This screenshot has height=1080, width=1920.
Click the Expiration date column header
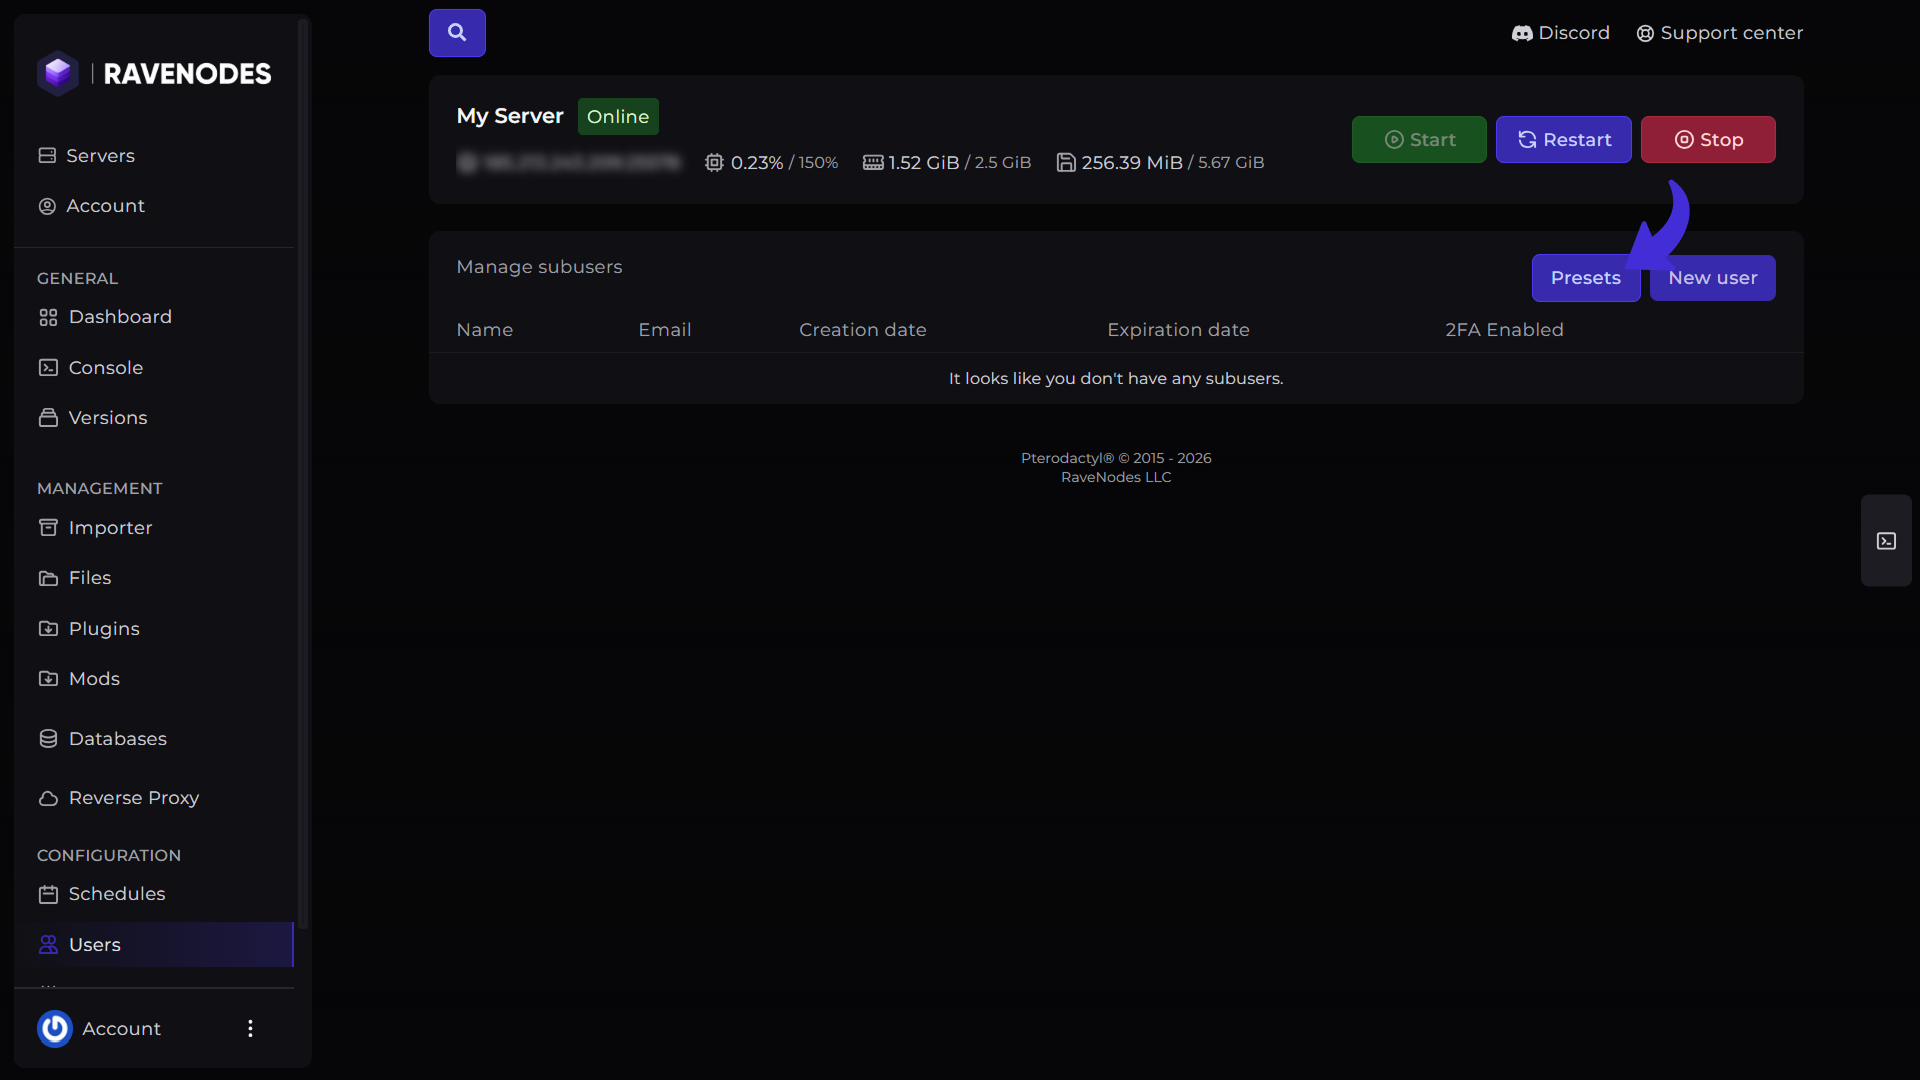point(1178,330)
